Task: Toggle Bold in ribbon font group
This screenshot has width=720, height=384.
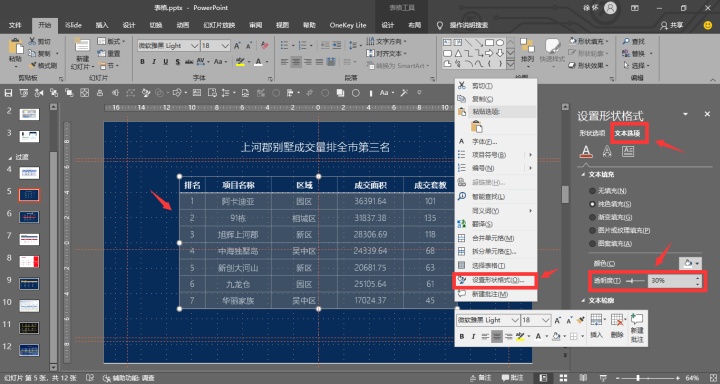Action: pyautogui.click(x=142, y=62)
